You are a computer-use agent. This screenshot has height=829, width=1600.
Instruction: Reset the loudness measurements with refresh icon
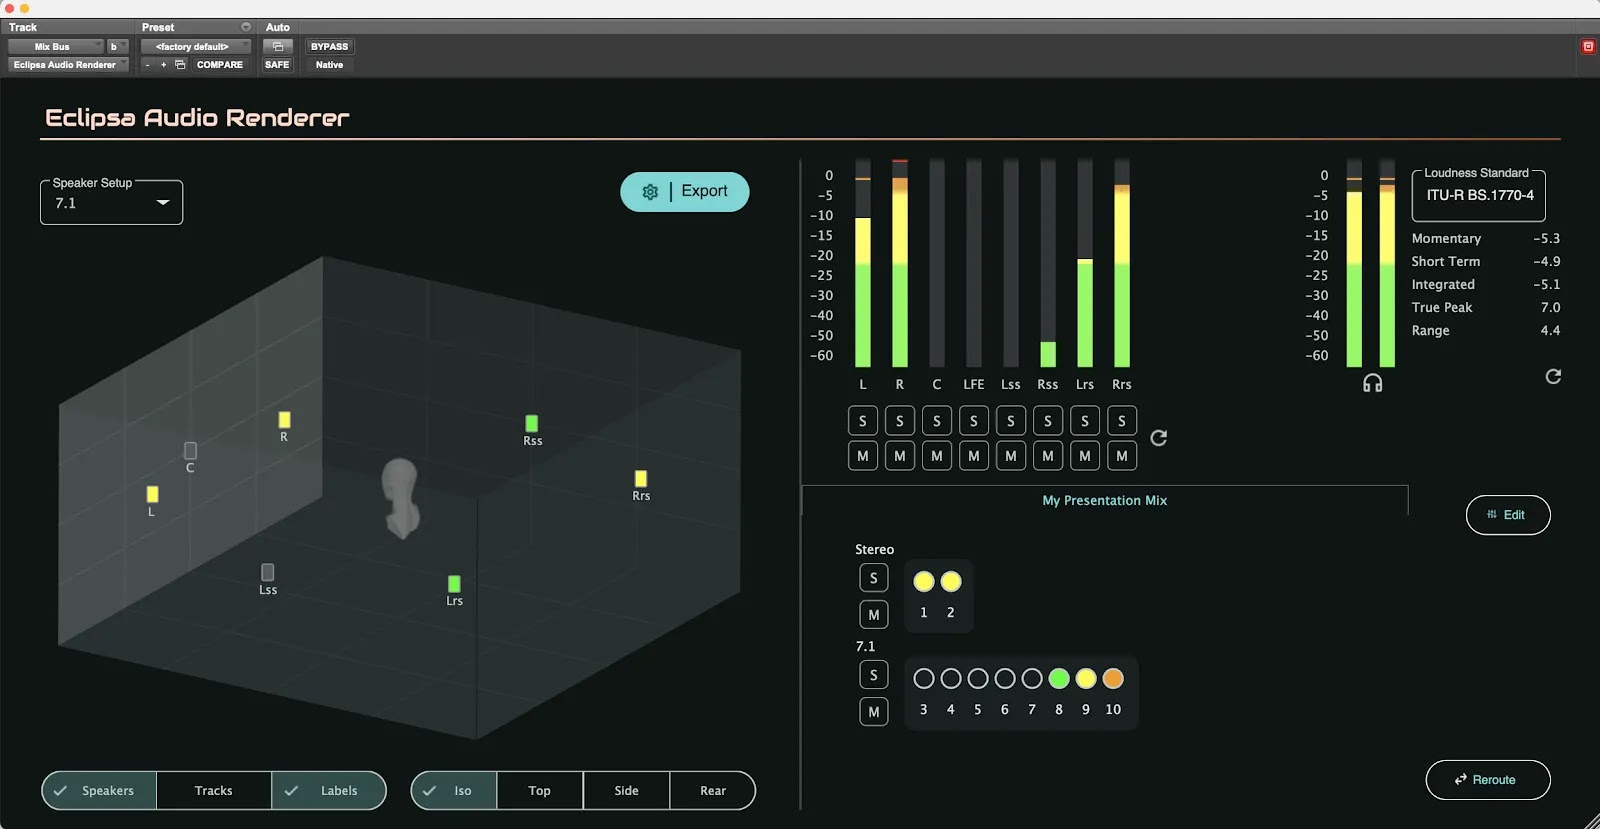point(1553,377)
